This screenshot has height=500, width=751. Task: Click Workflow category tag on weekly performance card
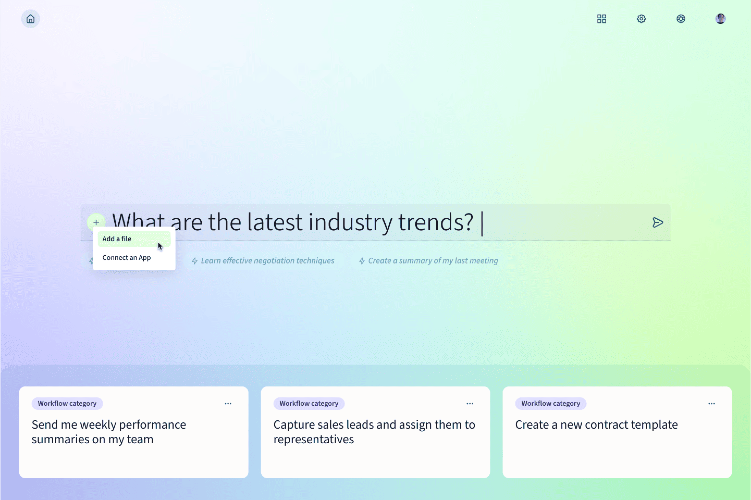coord(67,404)
